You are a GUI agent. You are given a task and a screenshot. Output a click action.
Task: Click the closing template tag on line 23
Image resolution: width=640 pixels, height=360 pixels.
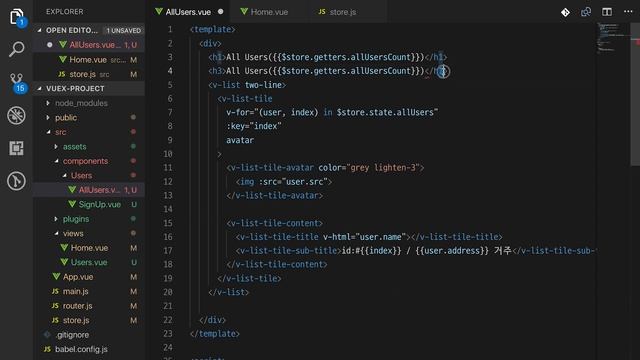coord(215,333)
